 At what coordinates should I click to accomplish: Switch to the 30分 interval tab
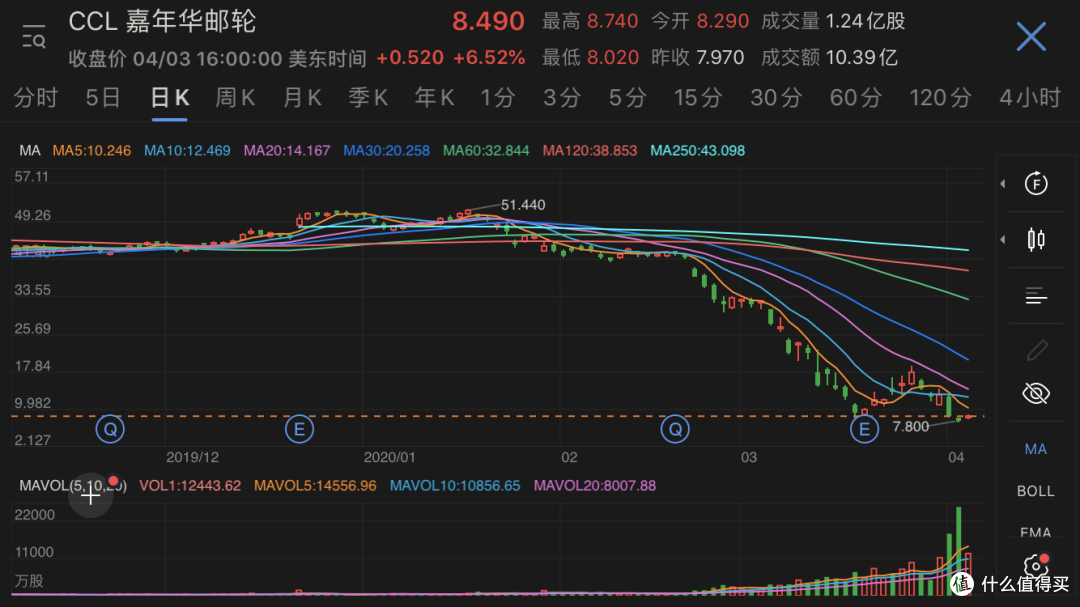776,98
